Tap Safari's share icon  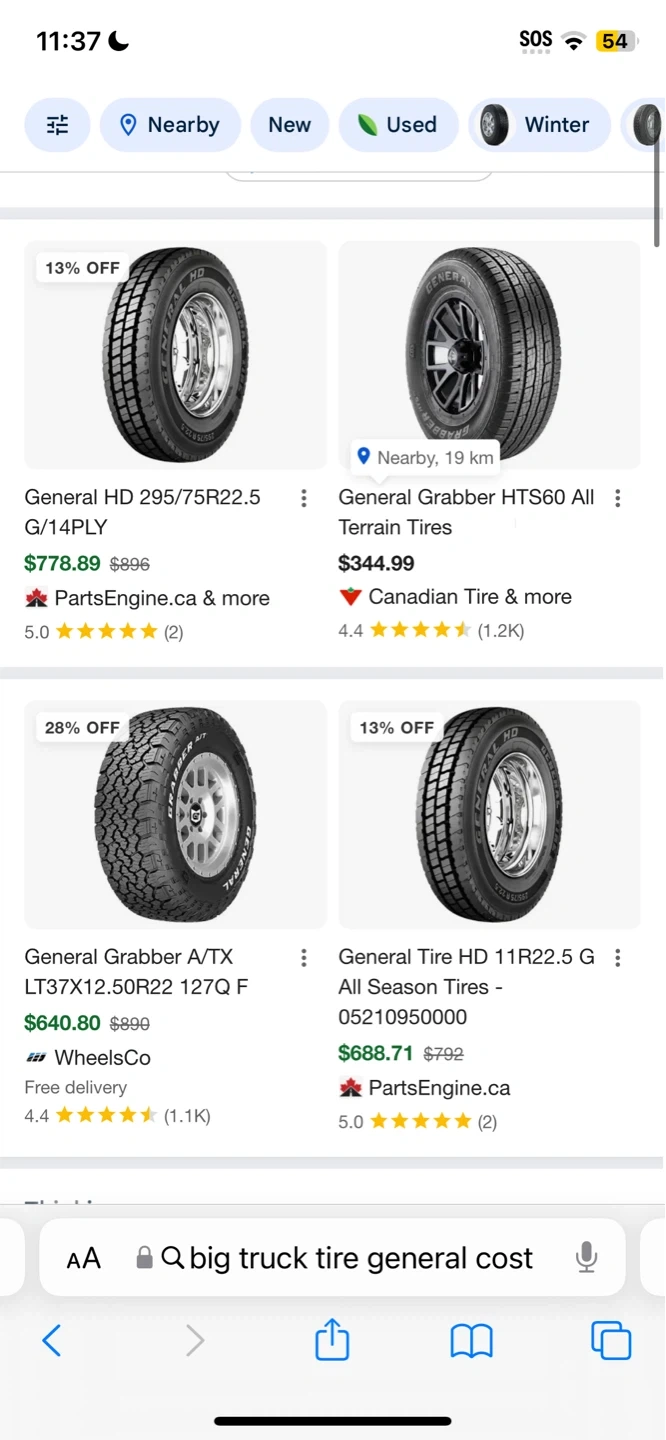pyautogui.click(x=332, y=1340)
